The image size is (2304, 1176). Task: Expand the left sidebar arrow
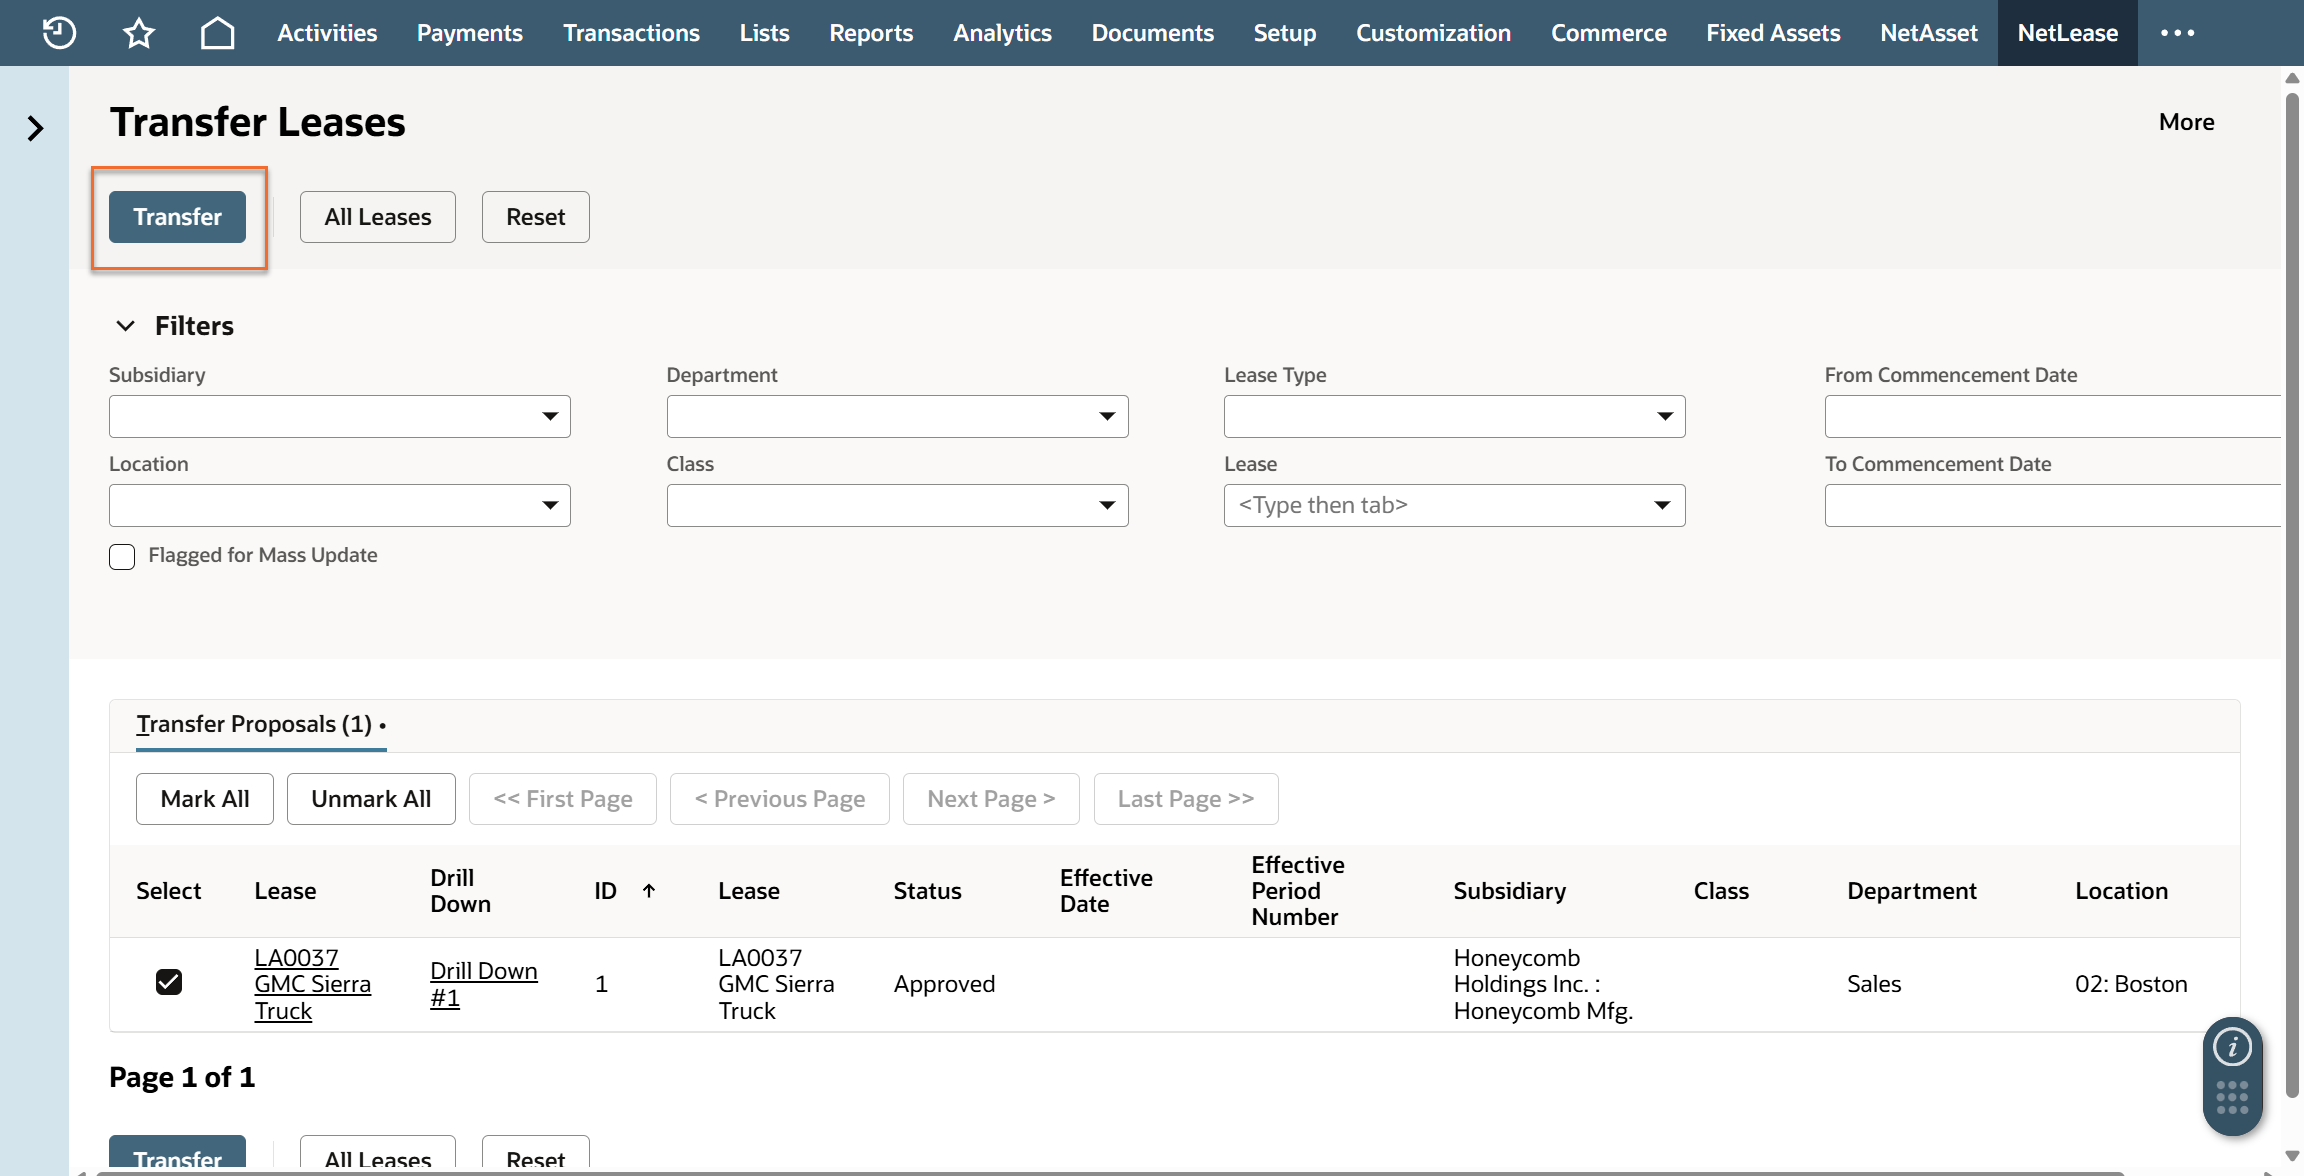point(35,128)
